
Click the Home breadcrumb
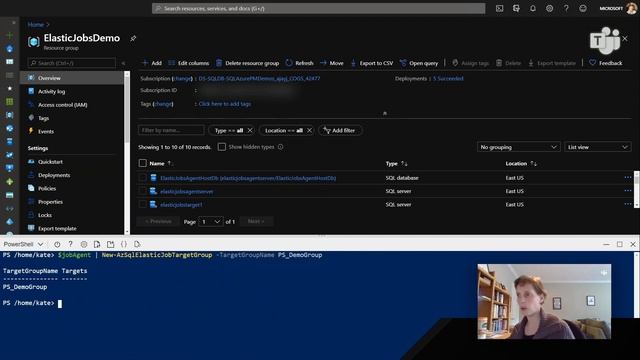[x=36, y=24]
